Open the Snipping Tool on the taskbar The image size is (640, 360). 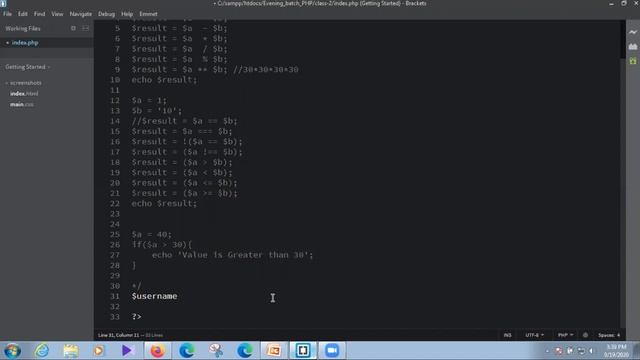coord(216,351)
